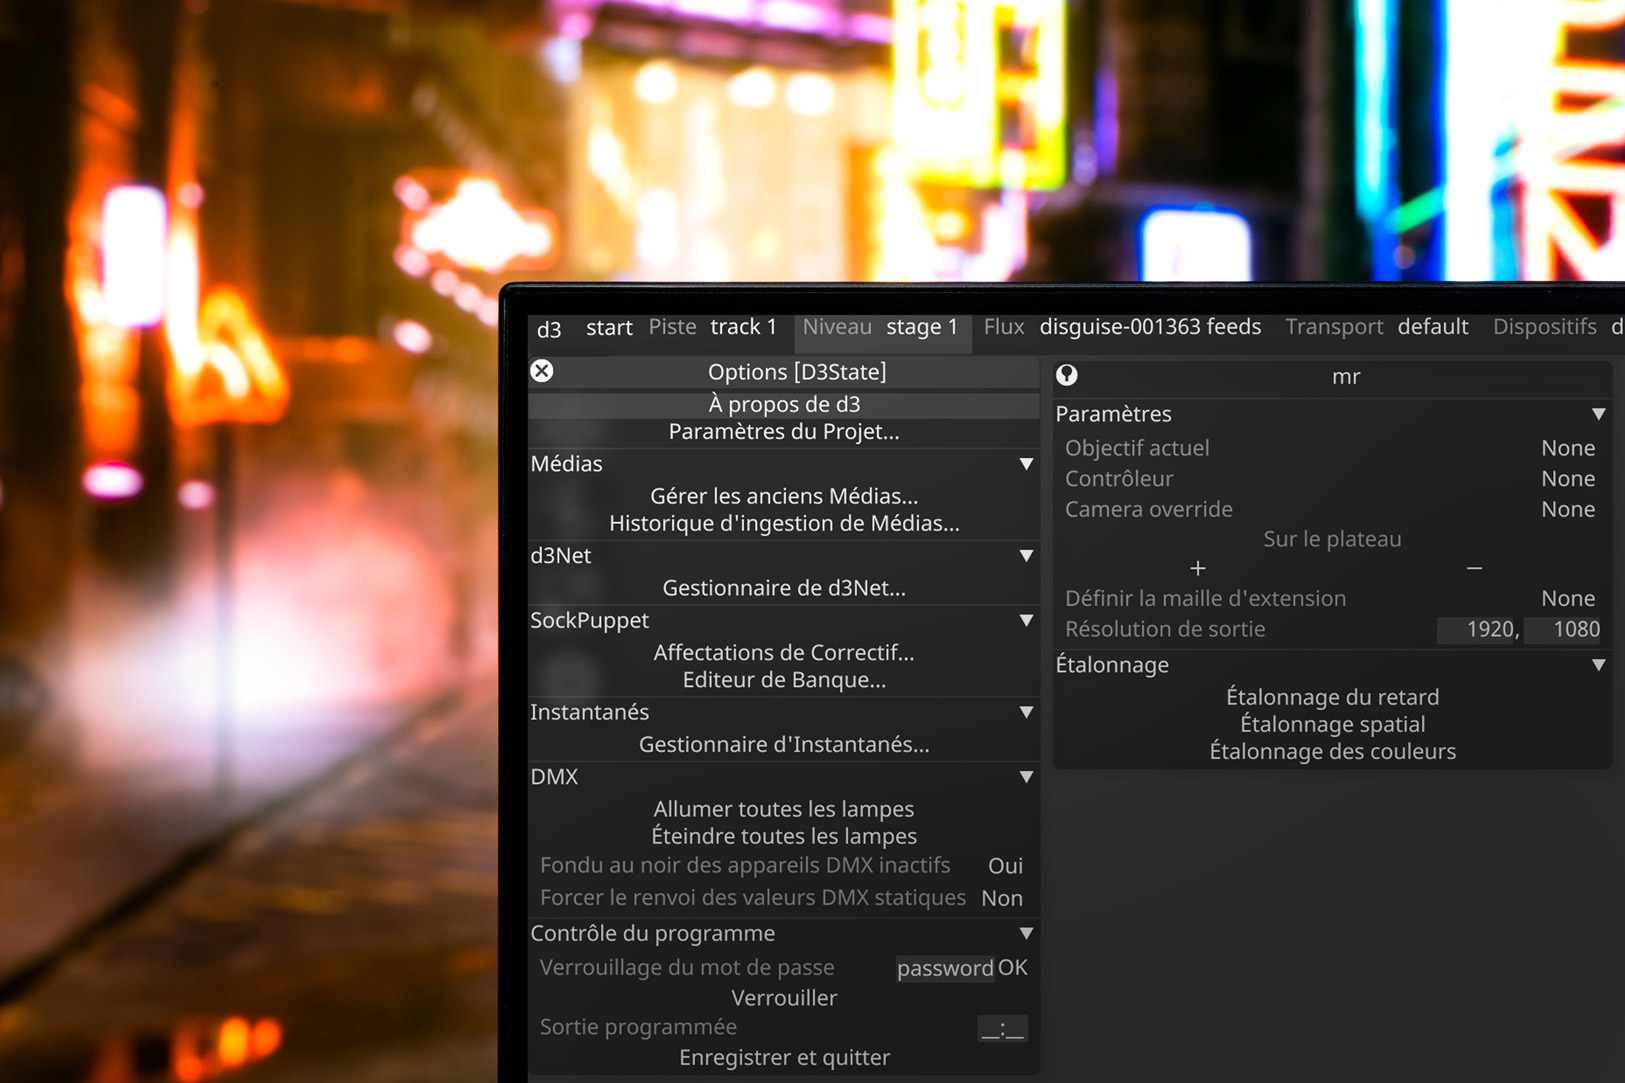The width and height of the screenshot is (1625, 1083).
Task: Open À propos de d3
Action: [x=784, y=404]
